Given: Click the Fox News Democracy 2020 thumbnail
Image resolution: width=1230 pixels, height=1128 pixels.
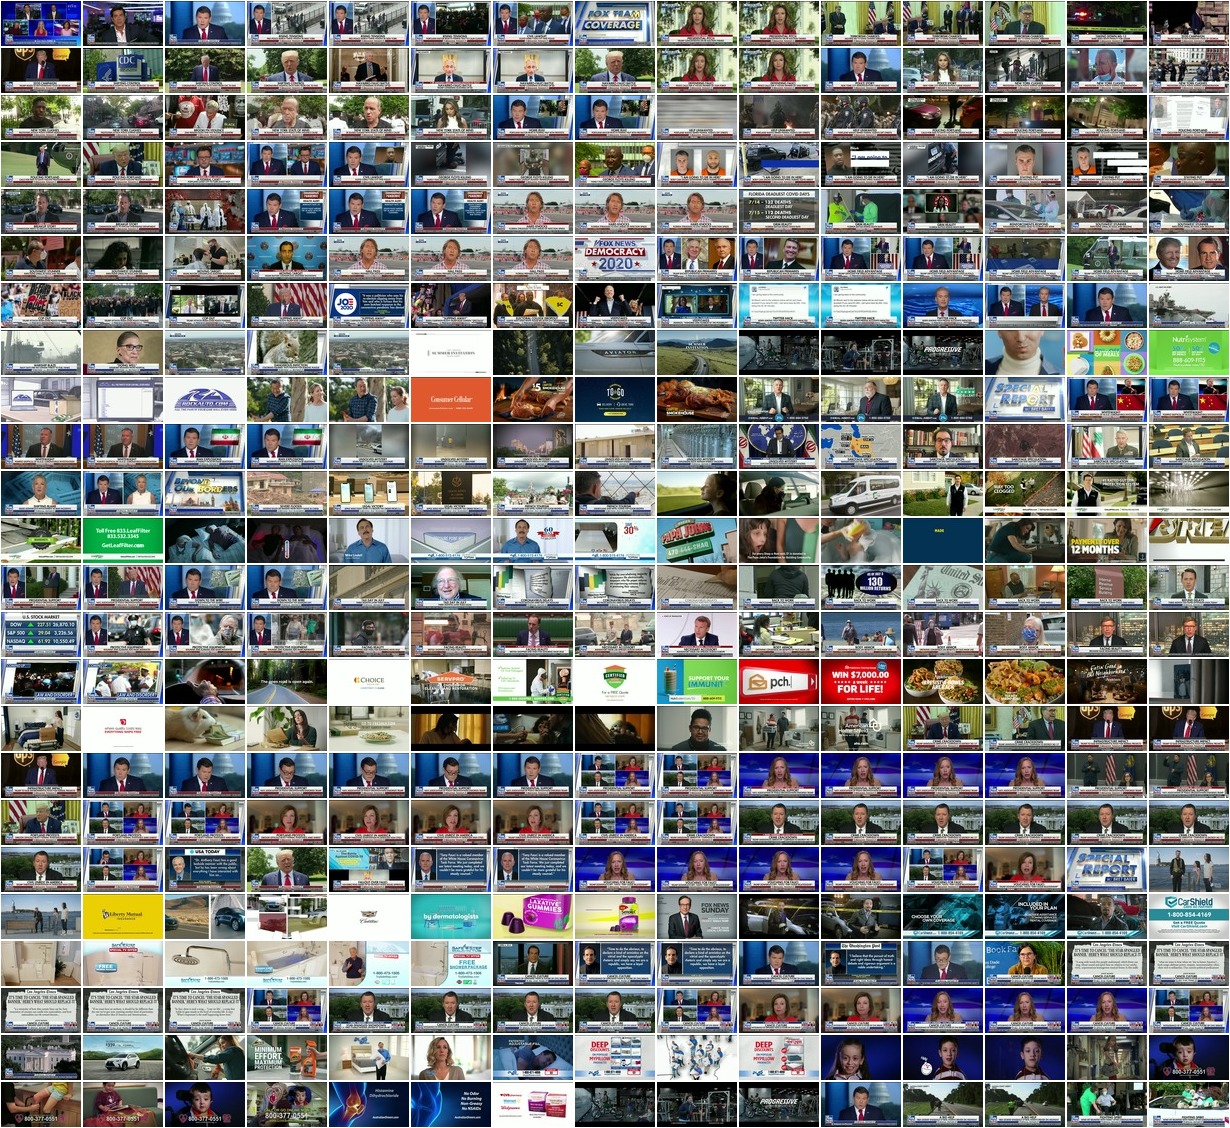Looking at the screenshot, I should click(x=614, y=258).
